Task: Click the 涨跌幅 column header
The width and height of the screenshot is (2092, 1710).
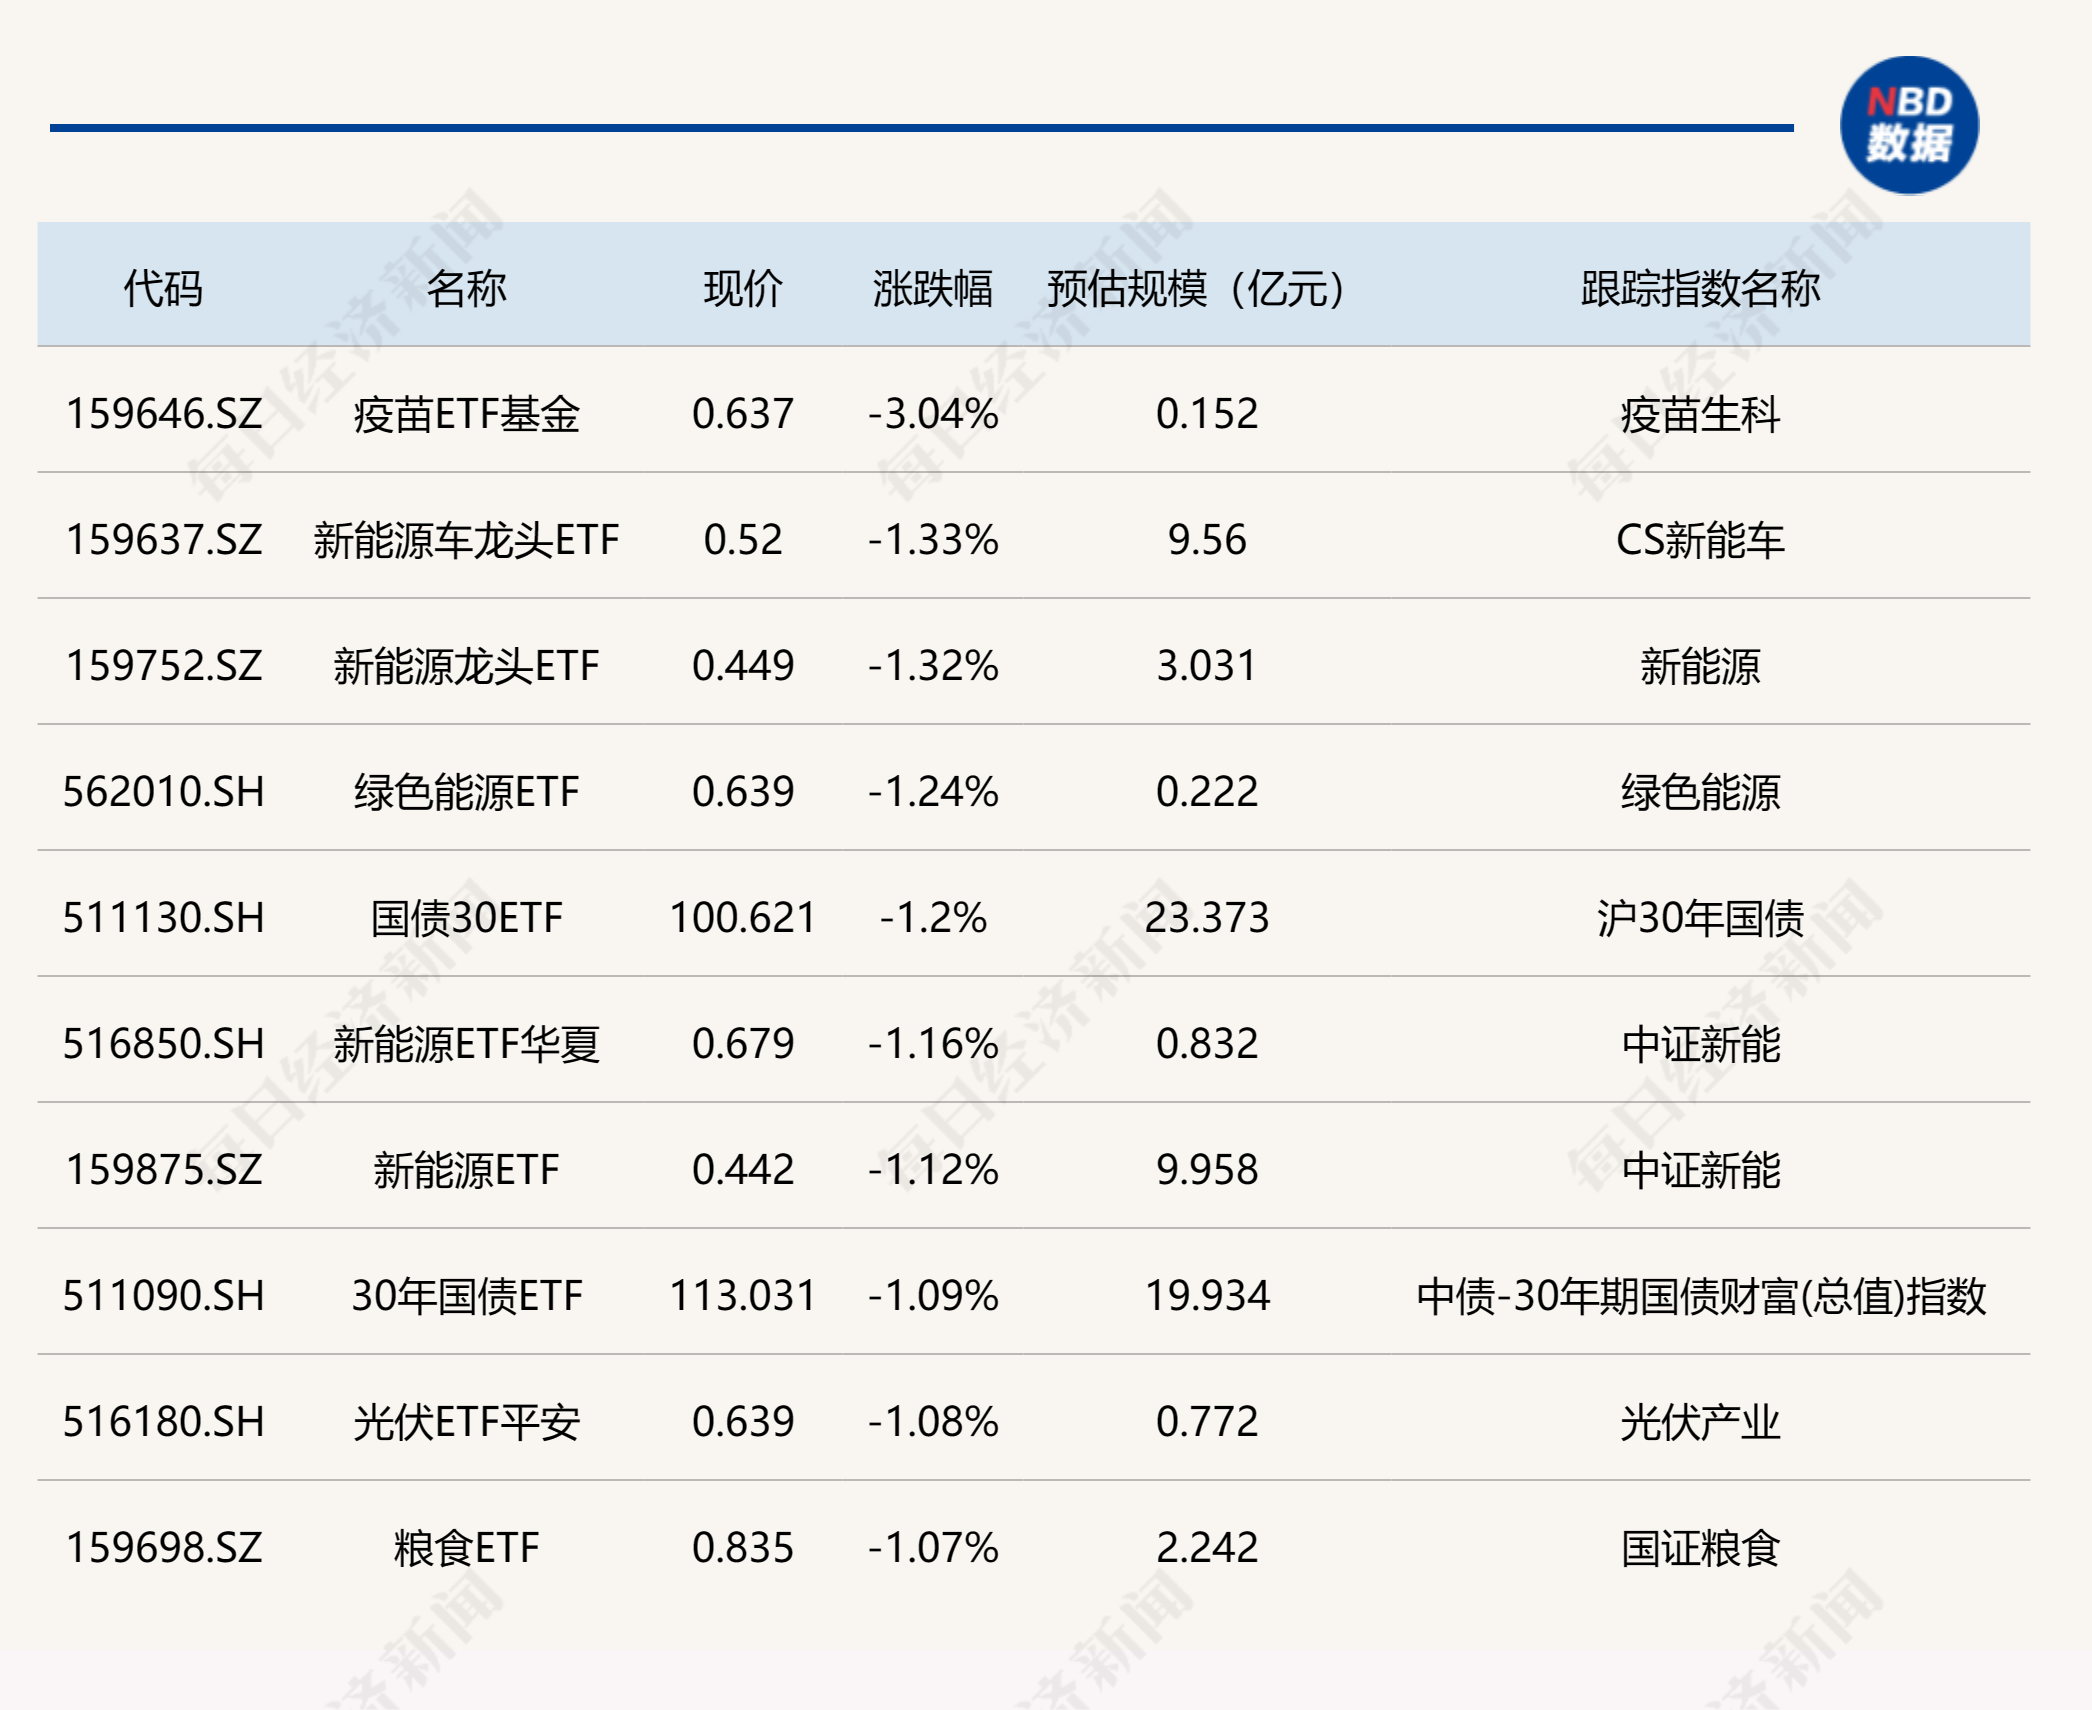Action: pos(932,289)
